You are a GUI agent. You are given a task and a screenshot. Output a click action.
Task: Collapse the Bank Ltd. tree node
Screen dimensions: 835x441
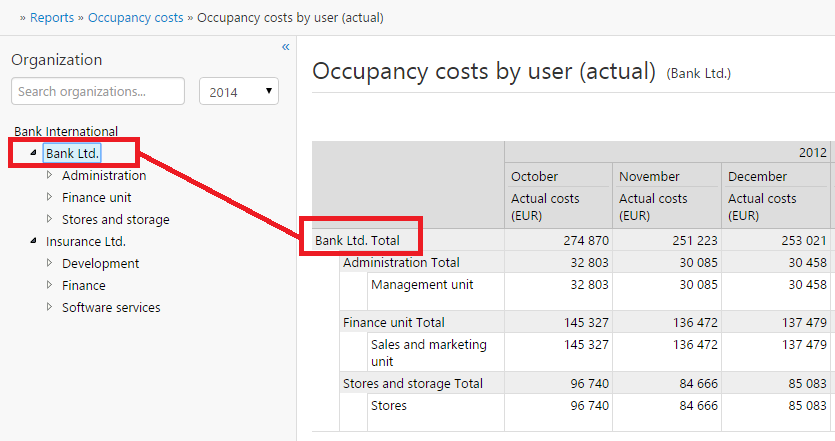tap(33, 154)
